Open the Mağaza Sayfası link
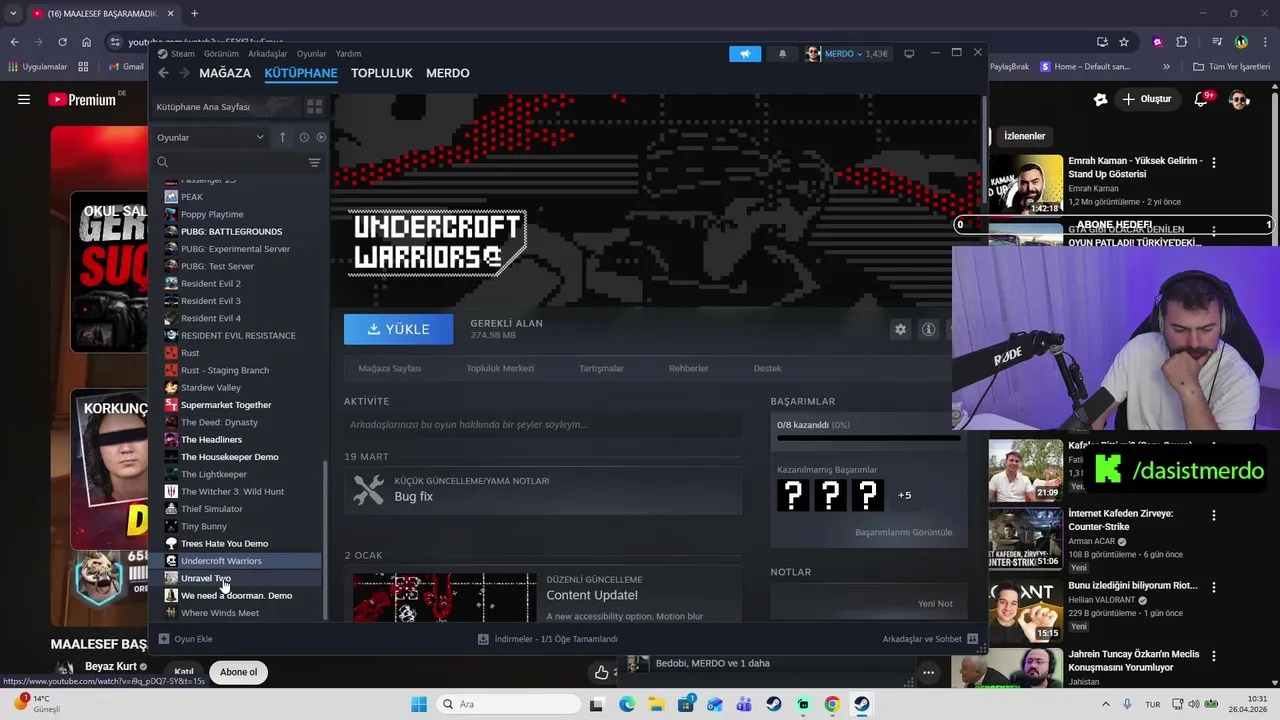 [x=390, y=368]
